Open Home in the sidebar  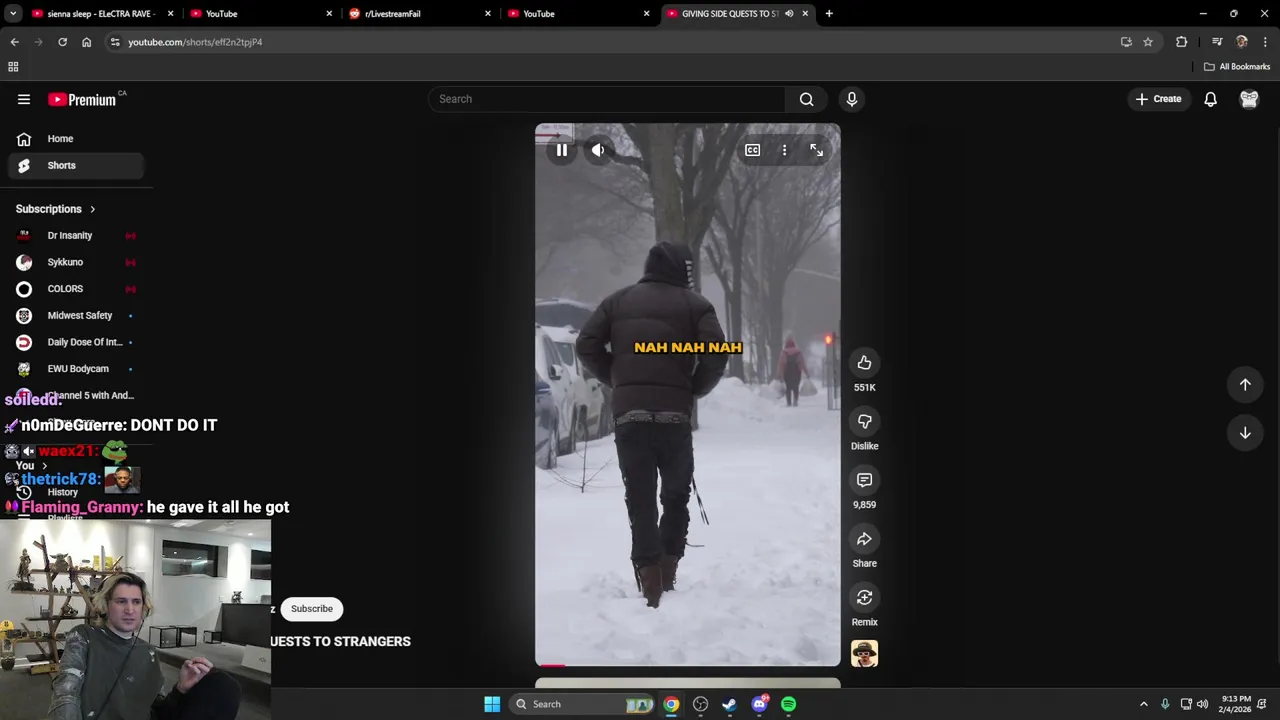click(76, 139)
